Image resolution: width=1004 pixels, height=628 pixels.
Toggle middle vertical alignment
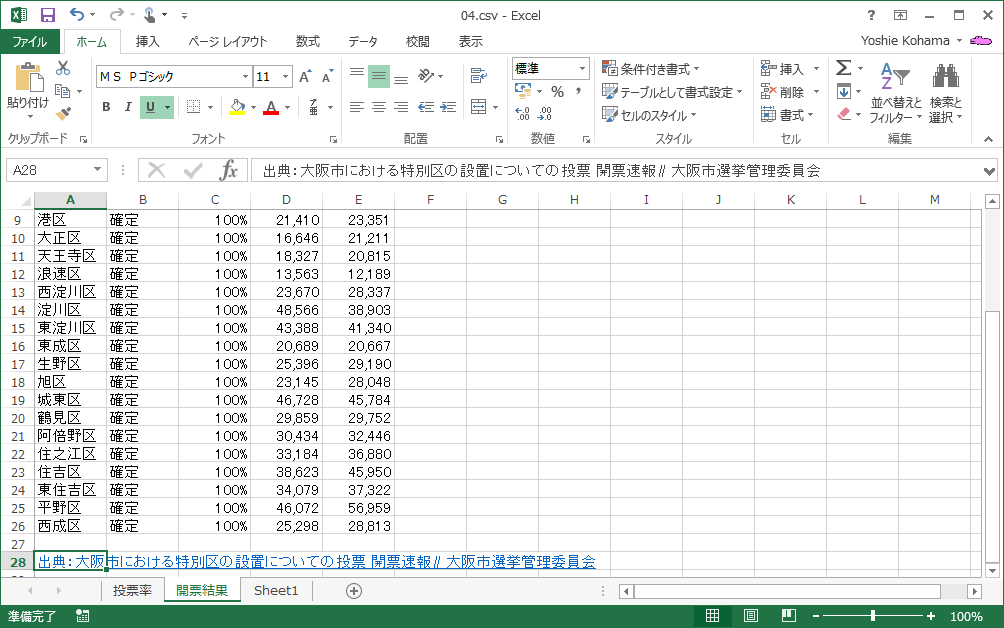(x=379, y=77)
